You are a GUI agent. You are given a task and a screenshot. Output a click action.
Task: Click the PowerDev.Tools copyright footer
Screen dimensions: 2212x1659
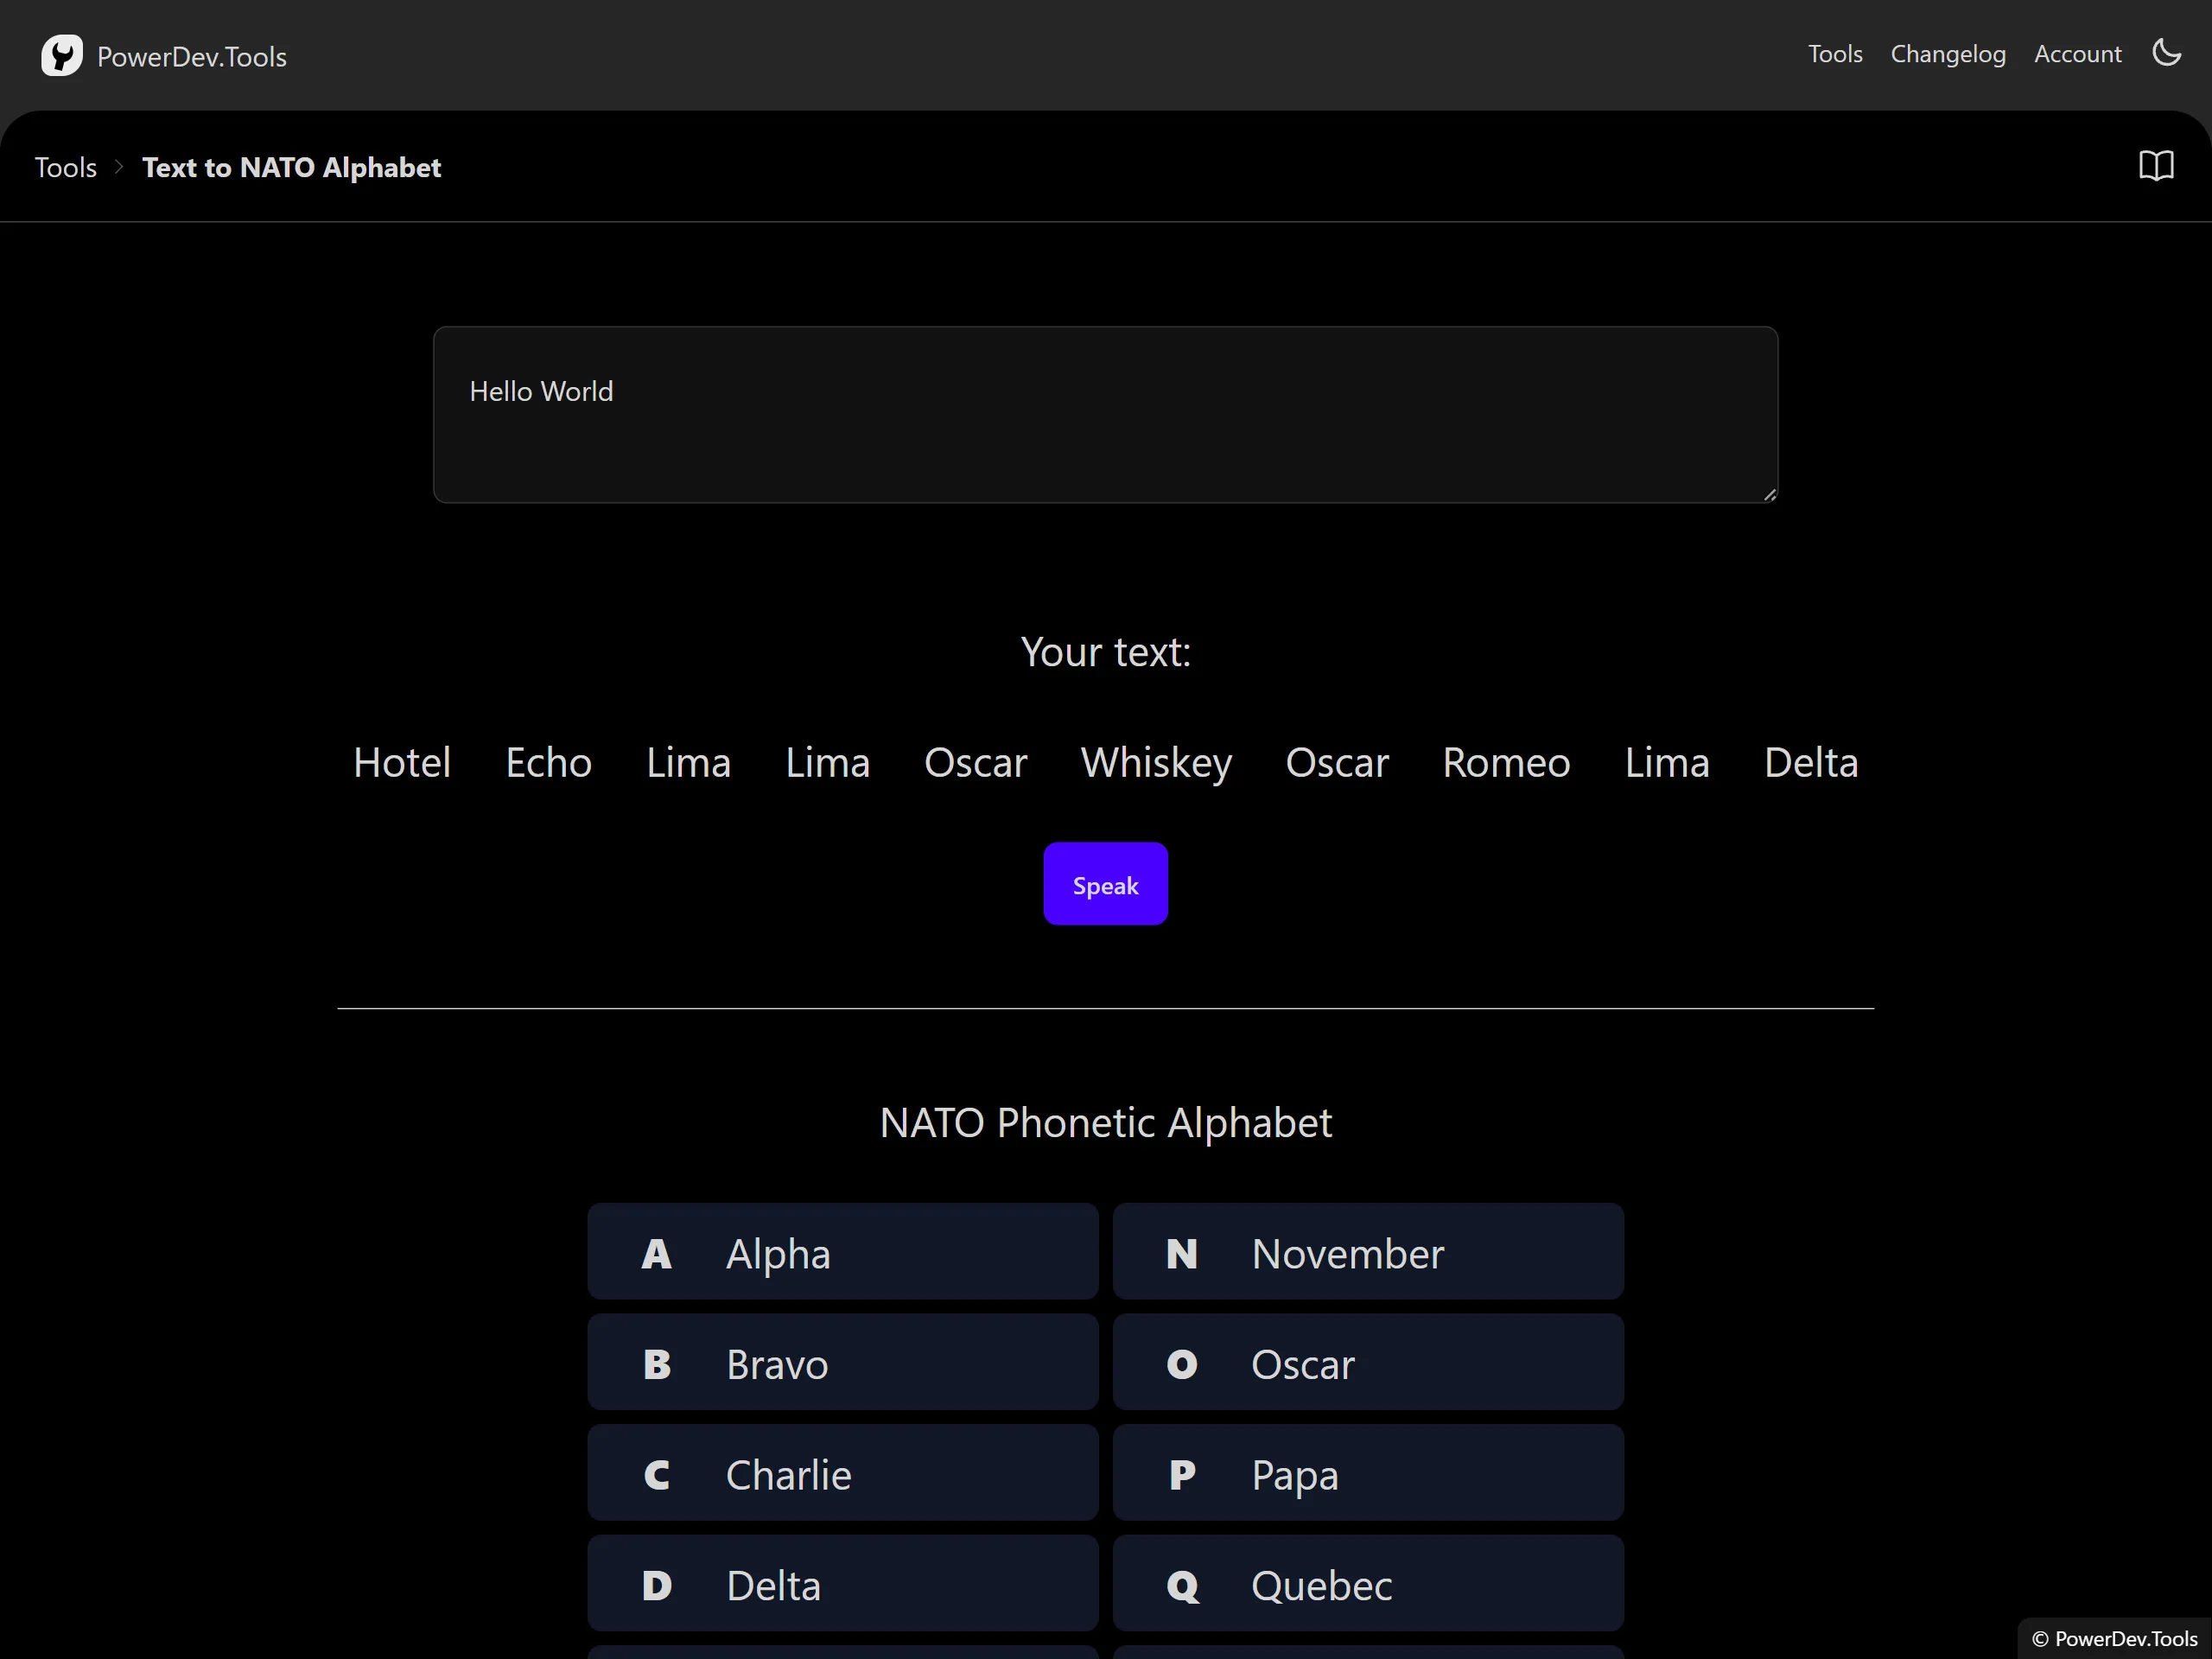(x=2114, y=1638)
